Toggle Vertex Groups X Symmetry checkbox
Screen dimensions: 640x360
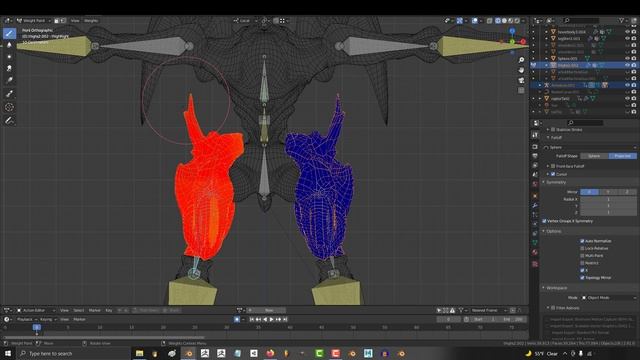[544, 221]
